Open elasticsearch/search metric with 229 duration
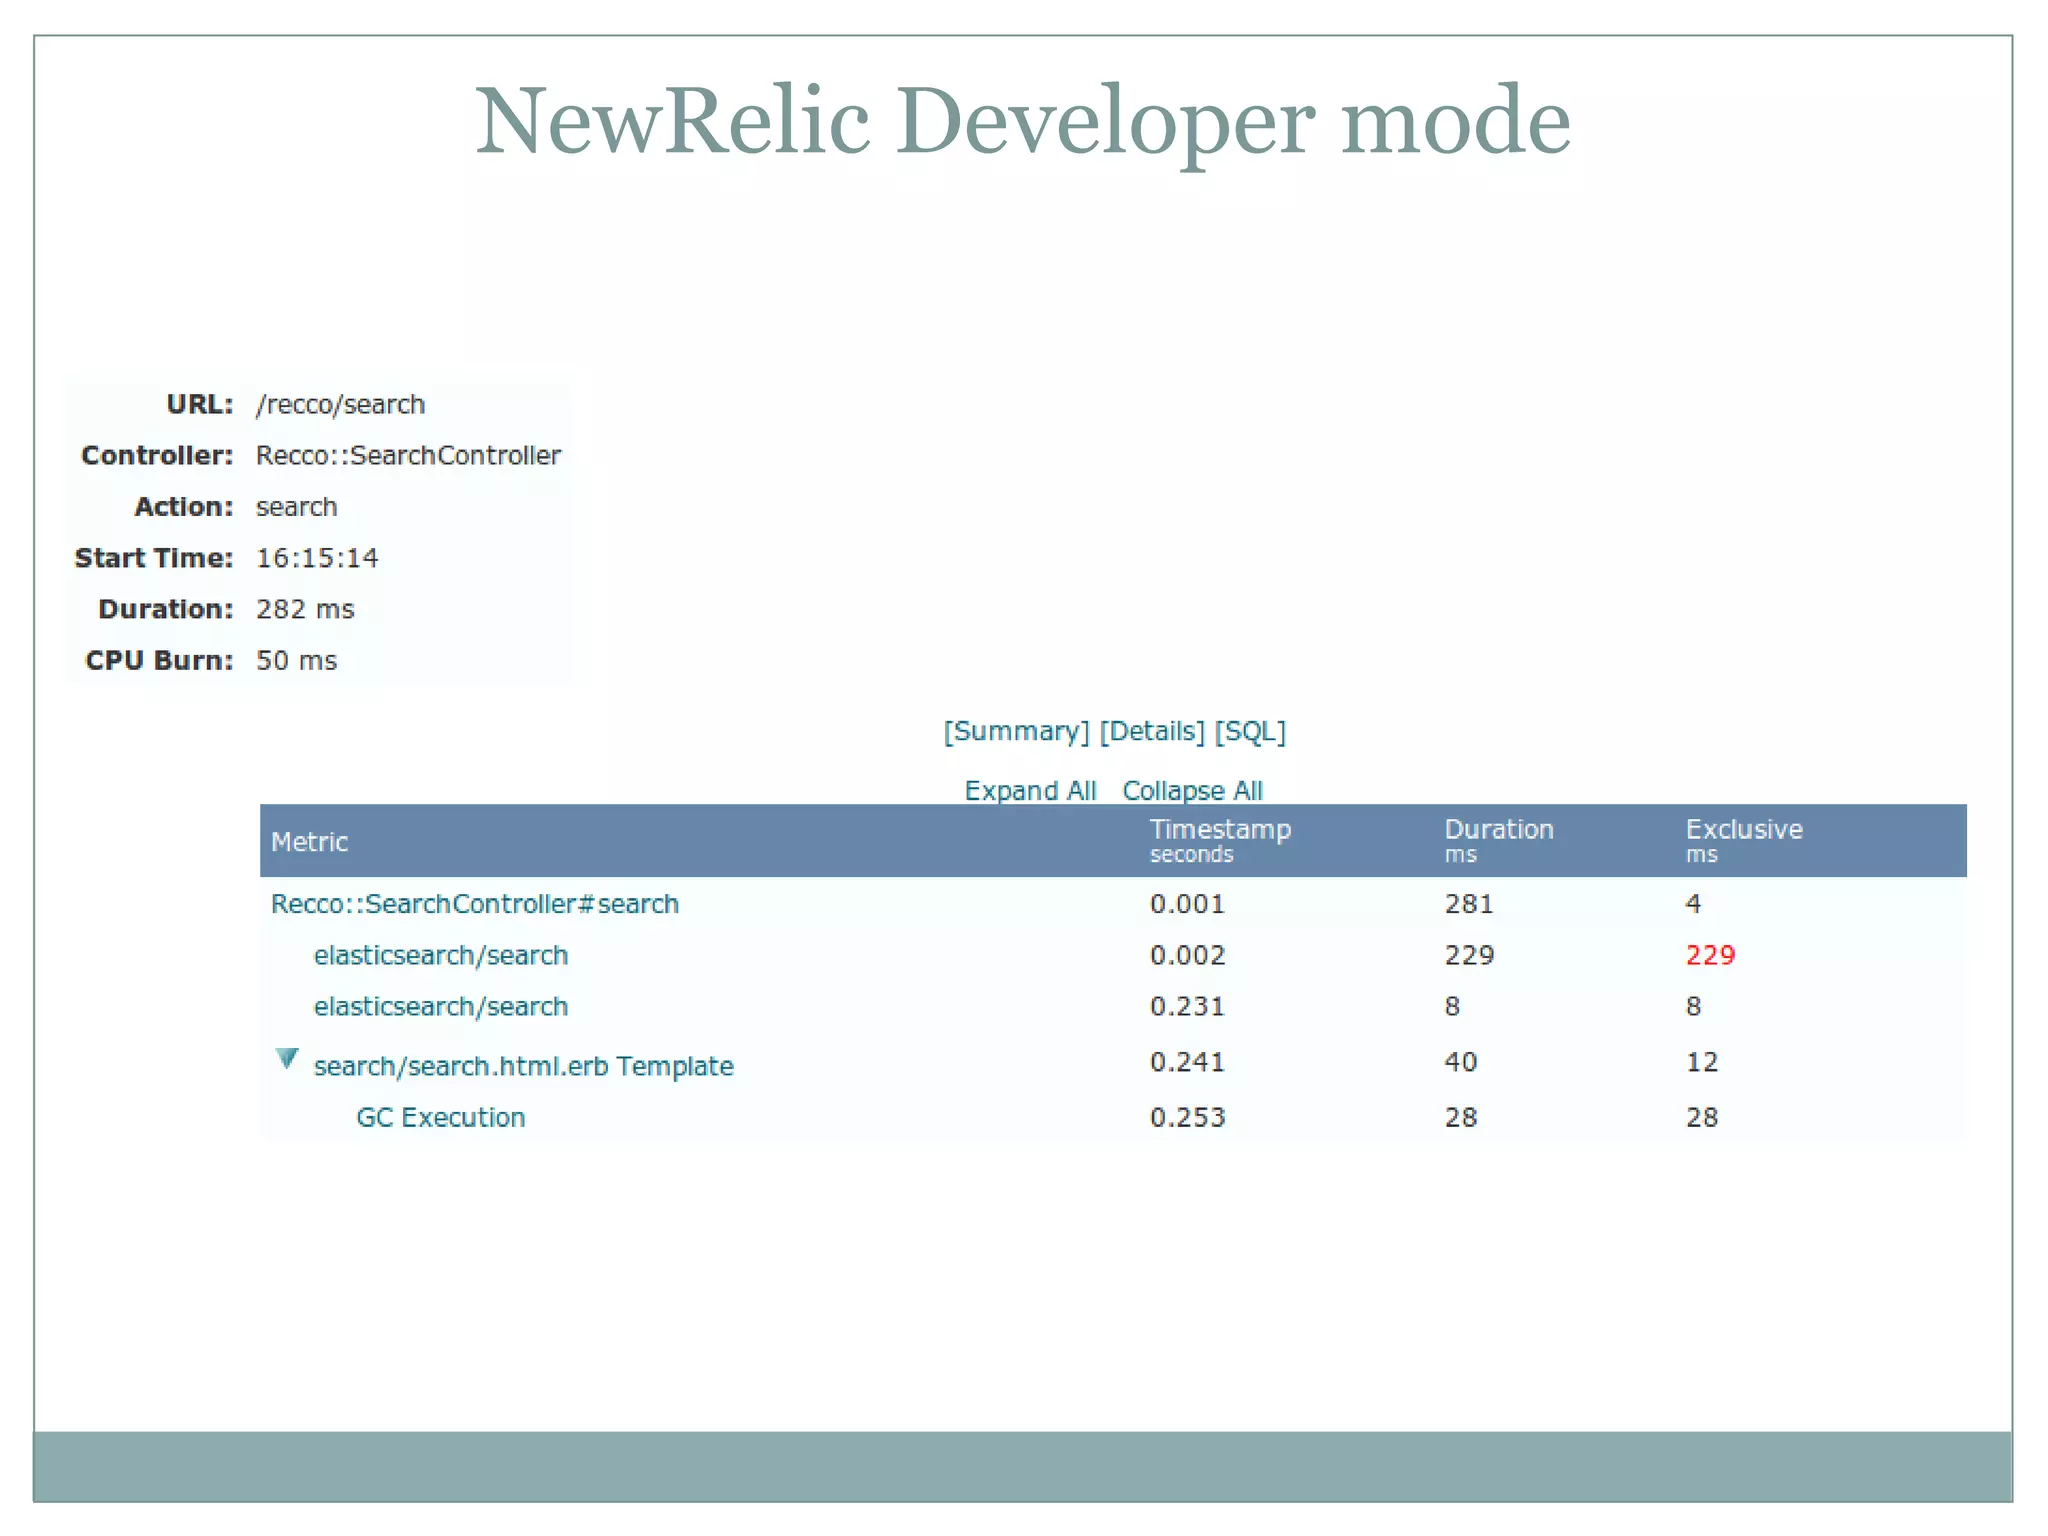The width and height of the screenshot is (2048, 1536). 441,955
